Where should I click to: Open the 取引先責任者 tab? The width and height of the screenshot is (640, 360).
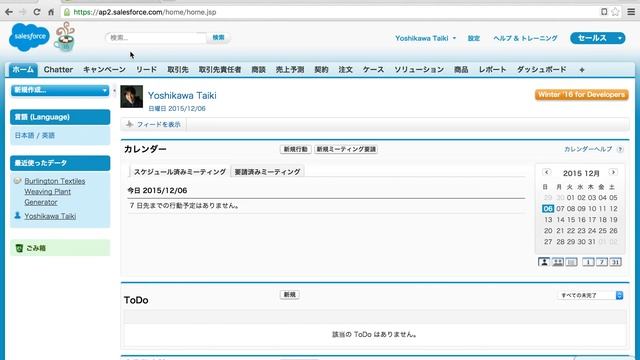[x=220, y=70]
